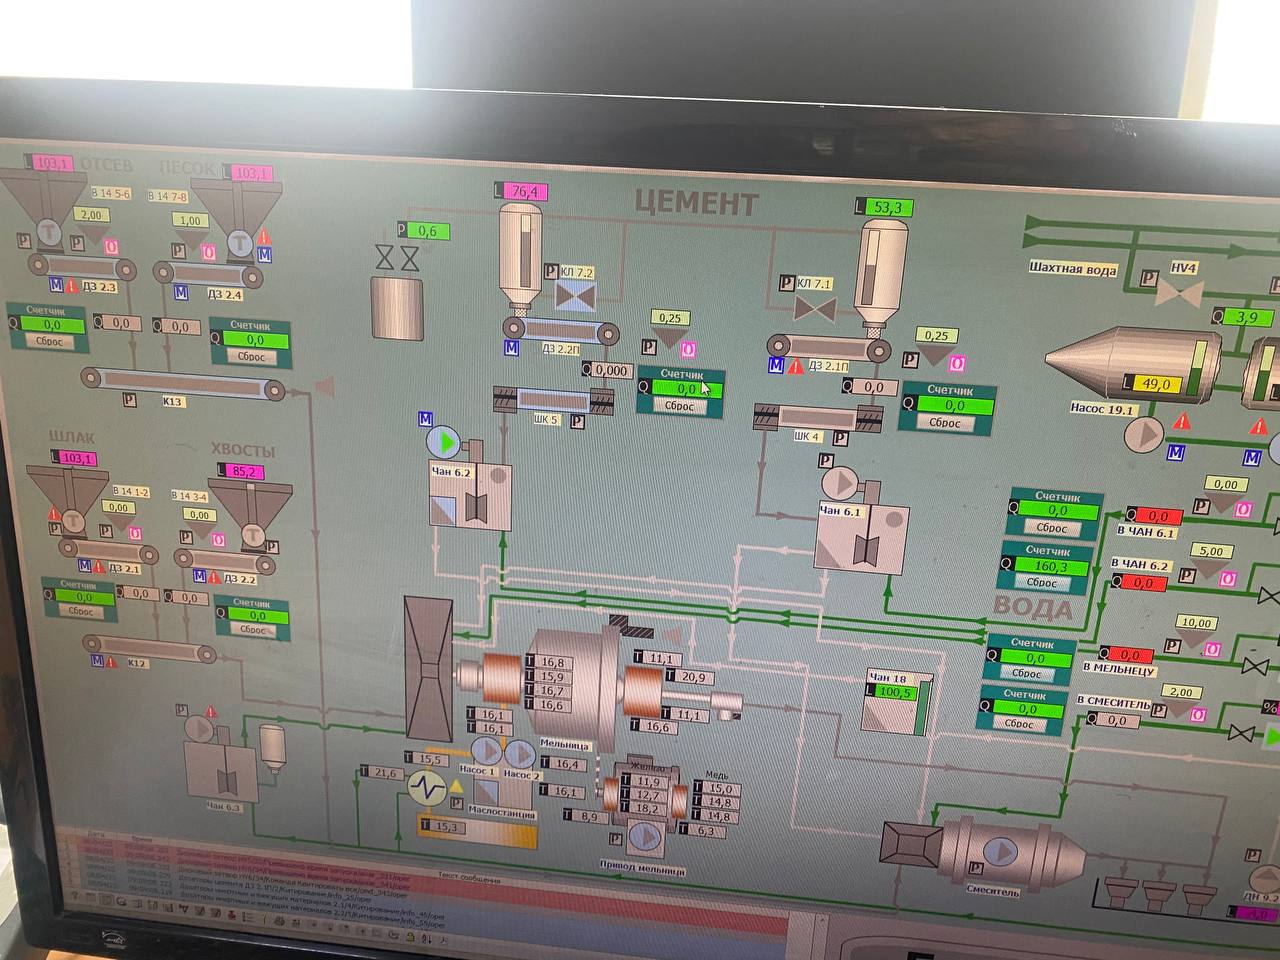Image resolution: width=1280 pixels, height=960 pixels.
Task: Click the pump above Чан 6.1
Action: (x=841, y=484)
